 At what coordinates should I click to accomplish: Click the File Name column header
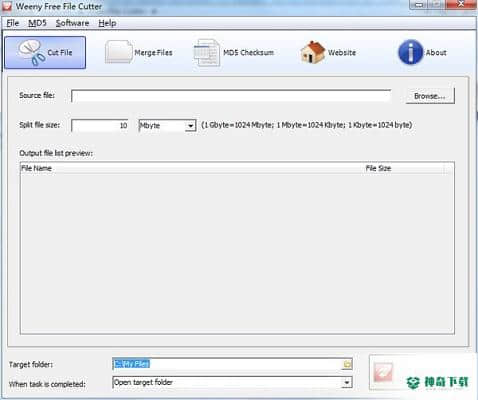pos(193,168)
